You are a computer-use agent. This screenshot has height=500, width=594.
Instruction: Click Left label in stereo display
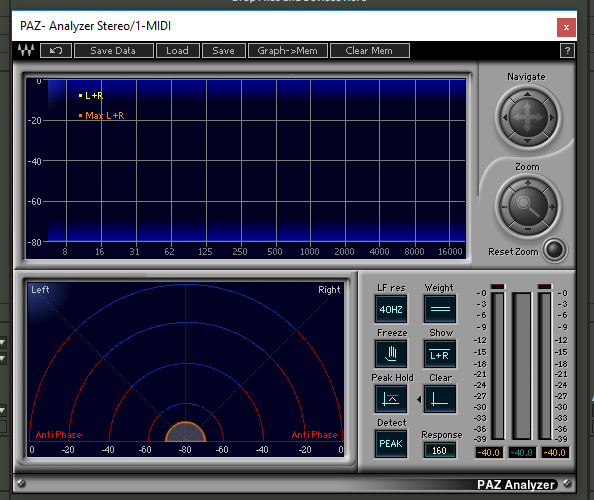(x=40, y=290)
